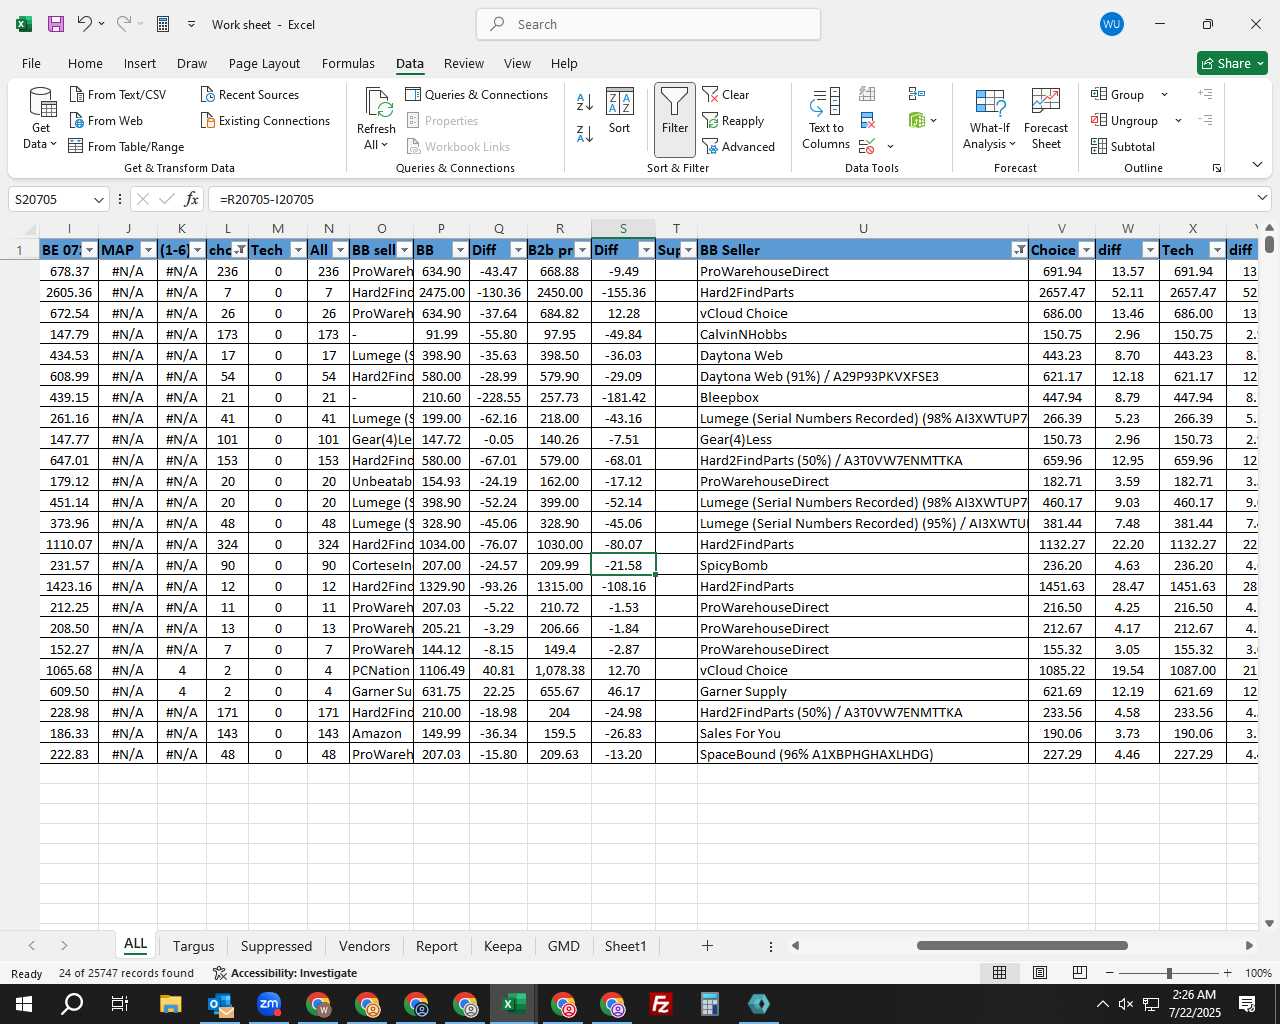Screen dimensions: 1280x1024
Task: Click the Subtotal command
Action: (x=1123, y=146)
